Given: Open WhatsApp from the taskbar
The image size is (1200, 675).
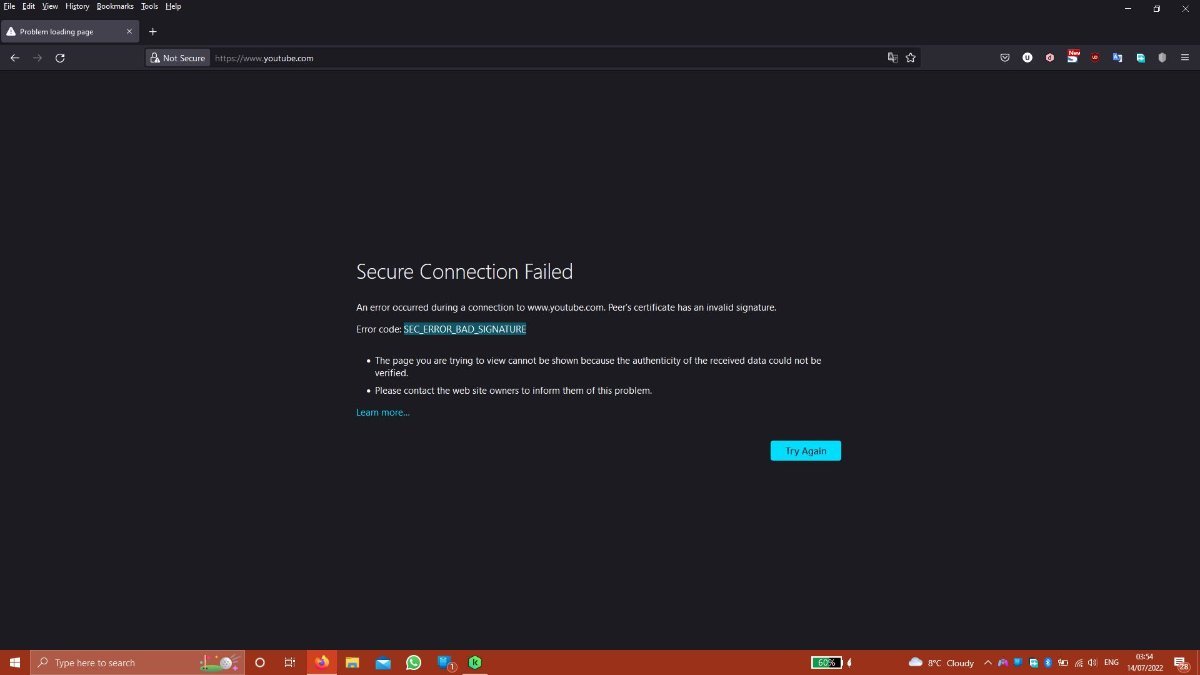Looking at the screenshot, I should pyautogui.click(x=414, y=662).
